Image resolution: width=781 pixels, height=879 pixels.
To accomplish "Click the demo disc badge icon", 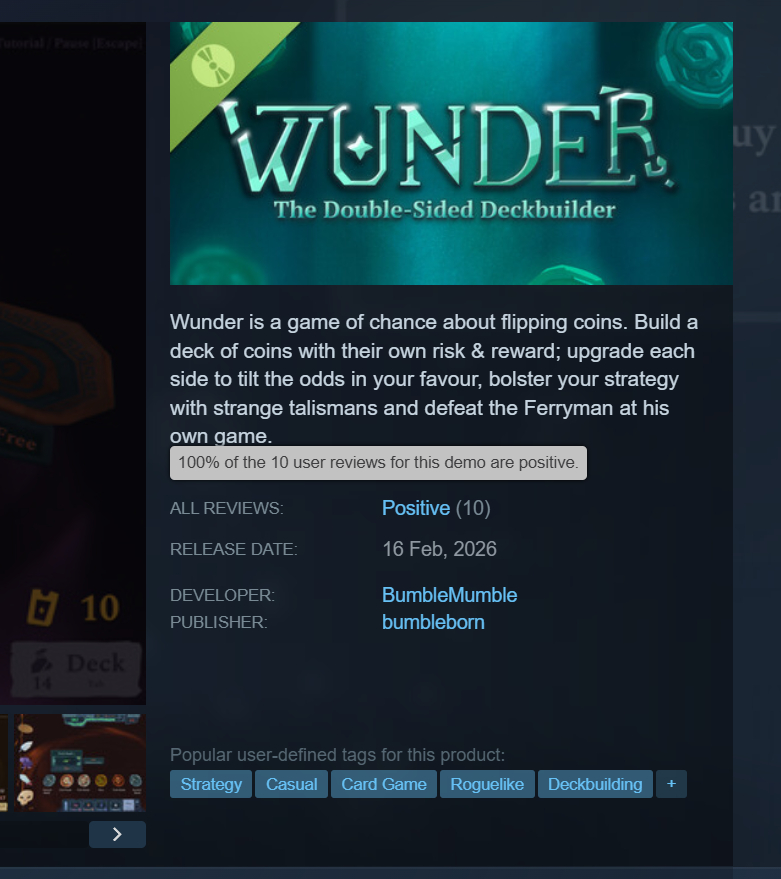I will click(213, 66).
